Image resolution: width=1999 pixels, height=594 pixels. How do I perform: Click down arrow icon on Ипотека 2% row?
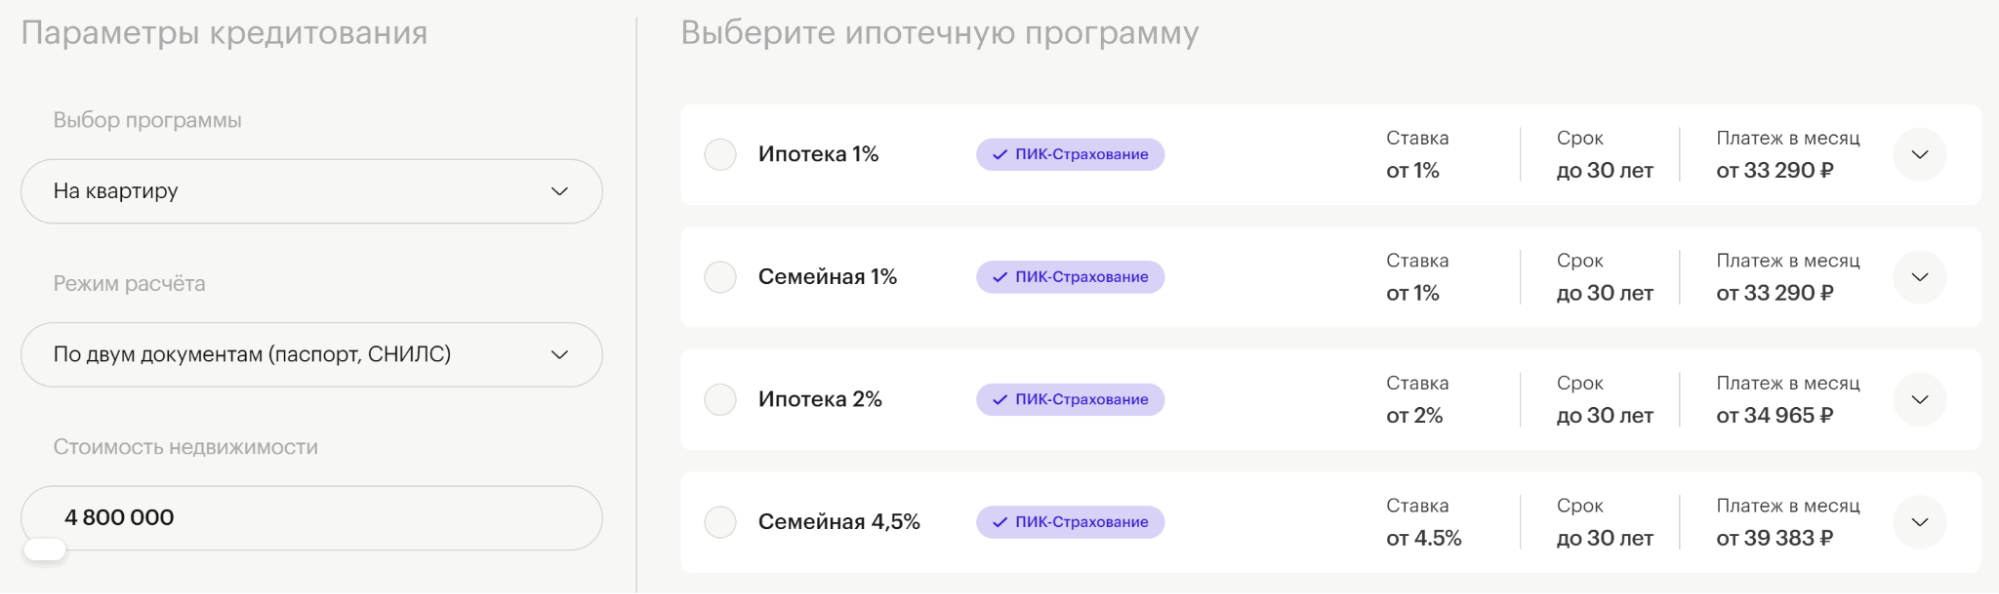click(1919, 399)
